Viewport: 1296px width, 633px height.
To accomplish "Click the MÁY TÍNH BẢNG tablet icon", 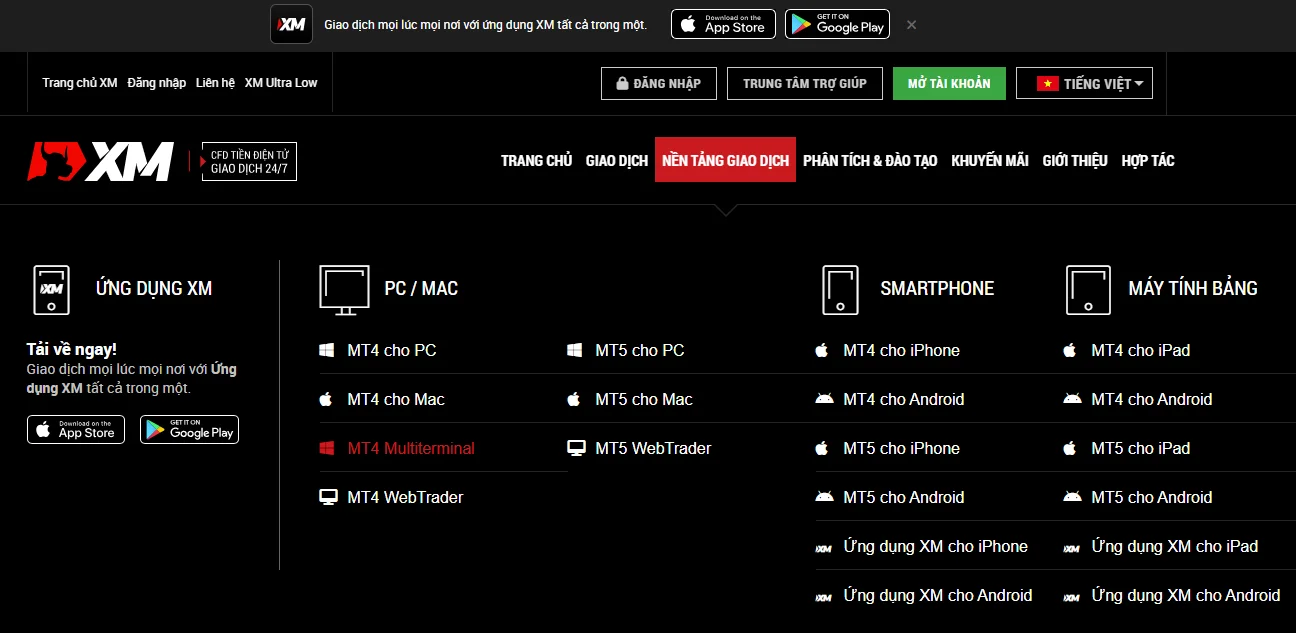I will pyautogui.click(x=1089, y=290).
